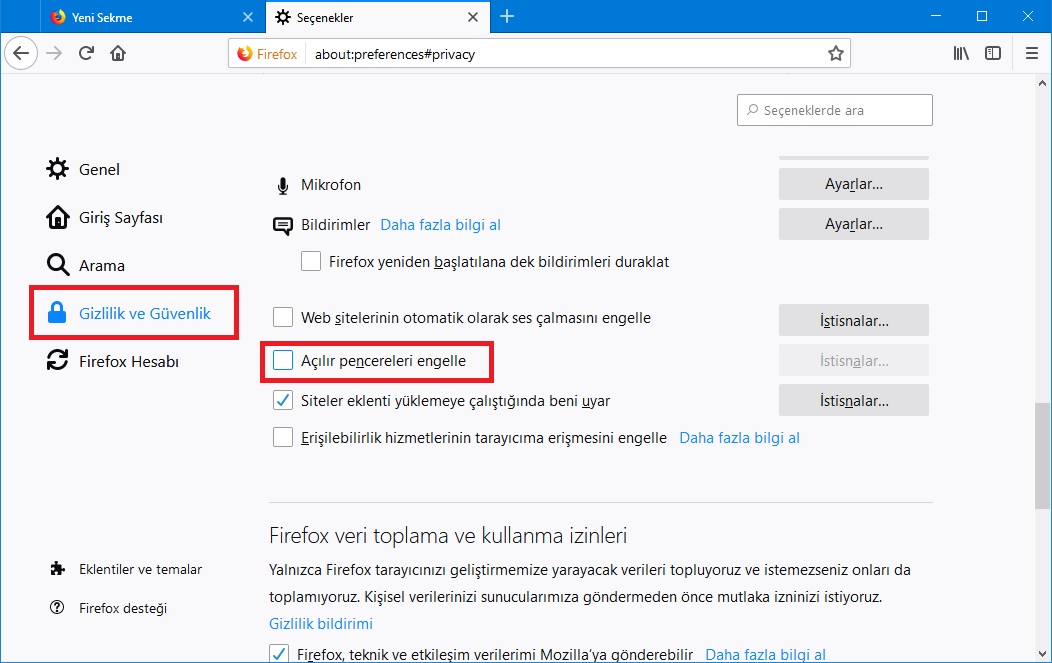Click the vertical scrollbar thumb
1052x663 pixels.
coord(1042,456)
